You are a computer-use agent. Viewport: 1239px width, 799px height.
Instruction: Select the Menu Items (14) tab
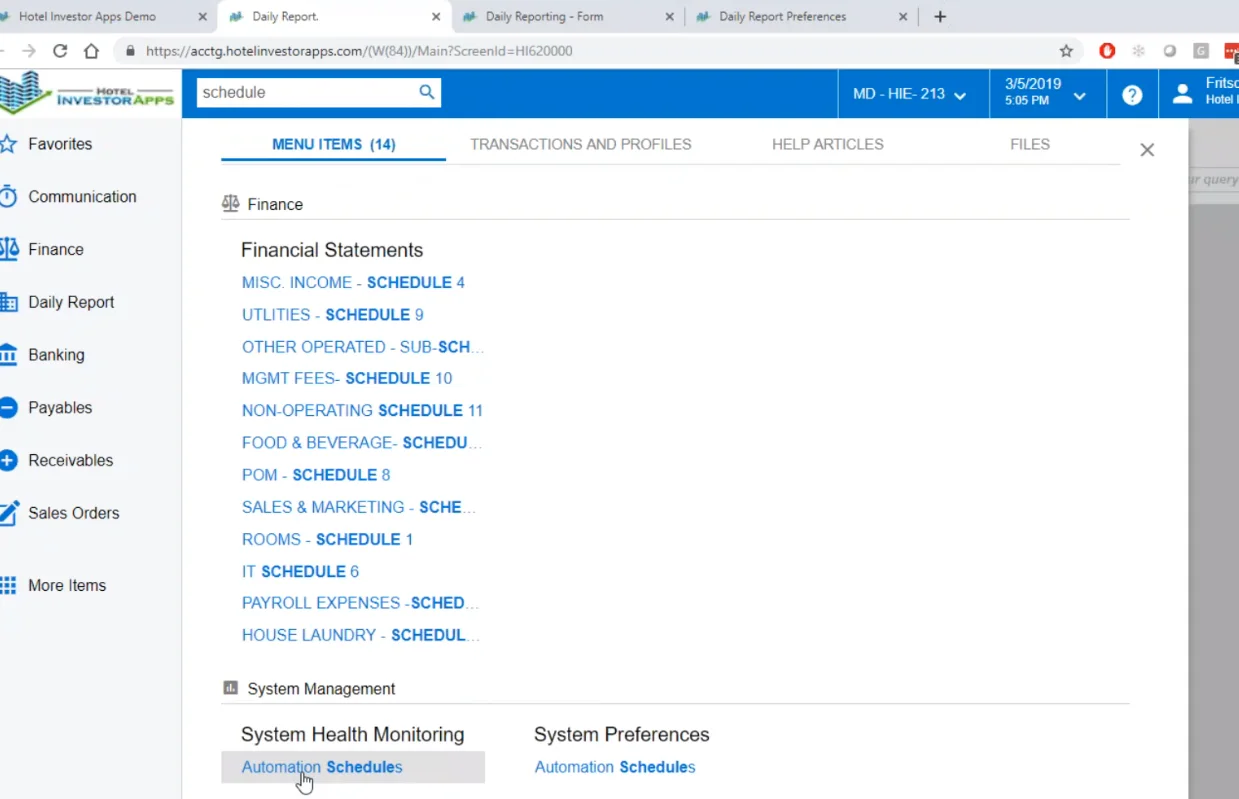point(334,144)
